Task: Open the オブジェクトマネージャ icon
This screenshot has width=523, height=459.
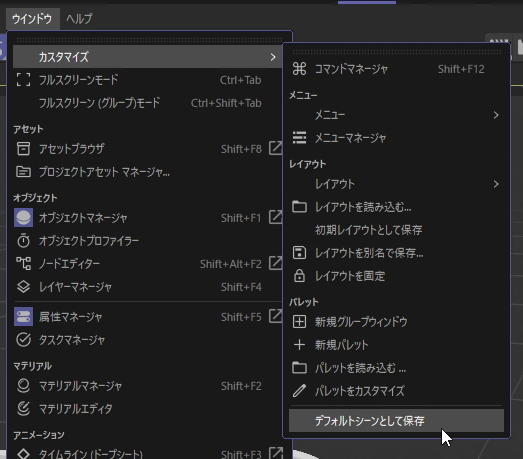Action: click(23, 218)
